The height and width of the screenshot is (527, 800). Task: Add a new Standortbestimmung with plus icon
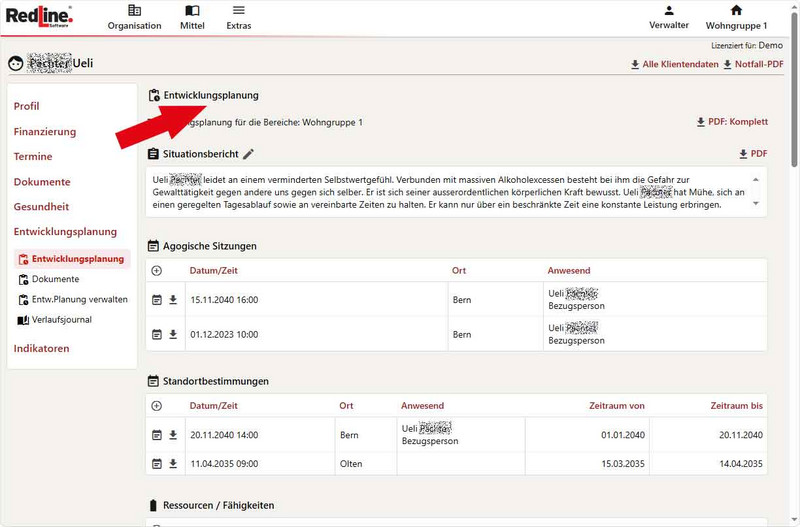point(156,406)
